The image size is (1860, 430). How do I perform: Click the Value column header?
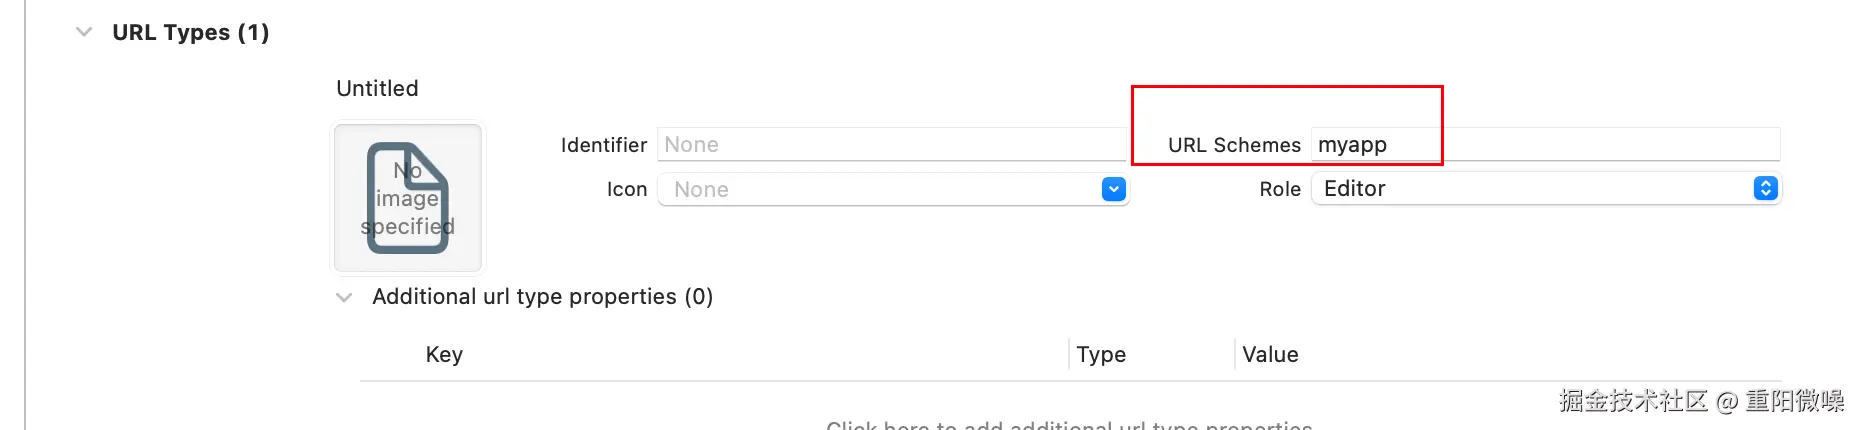point(1270,354)
